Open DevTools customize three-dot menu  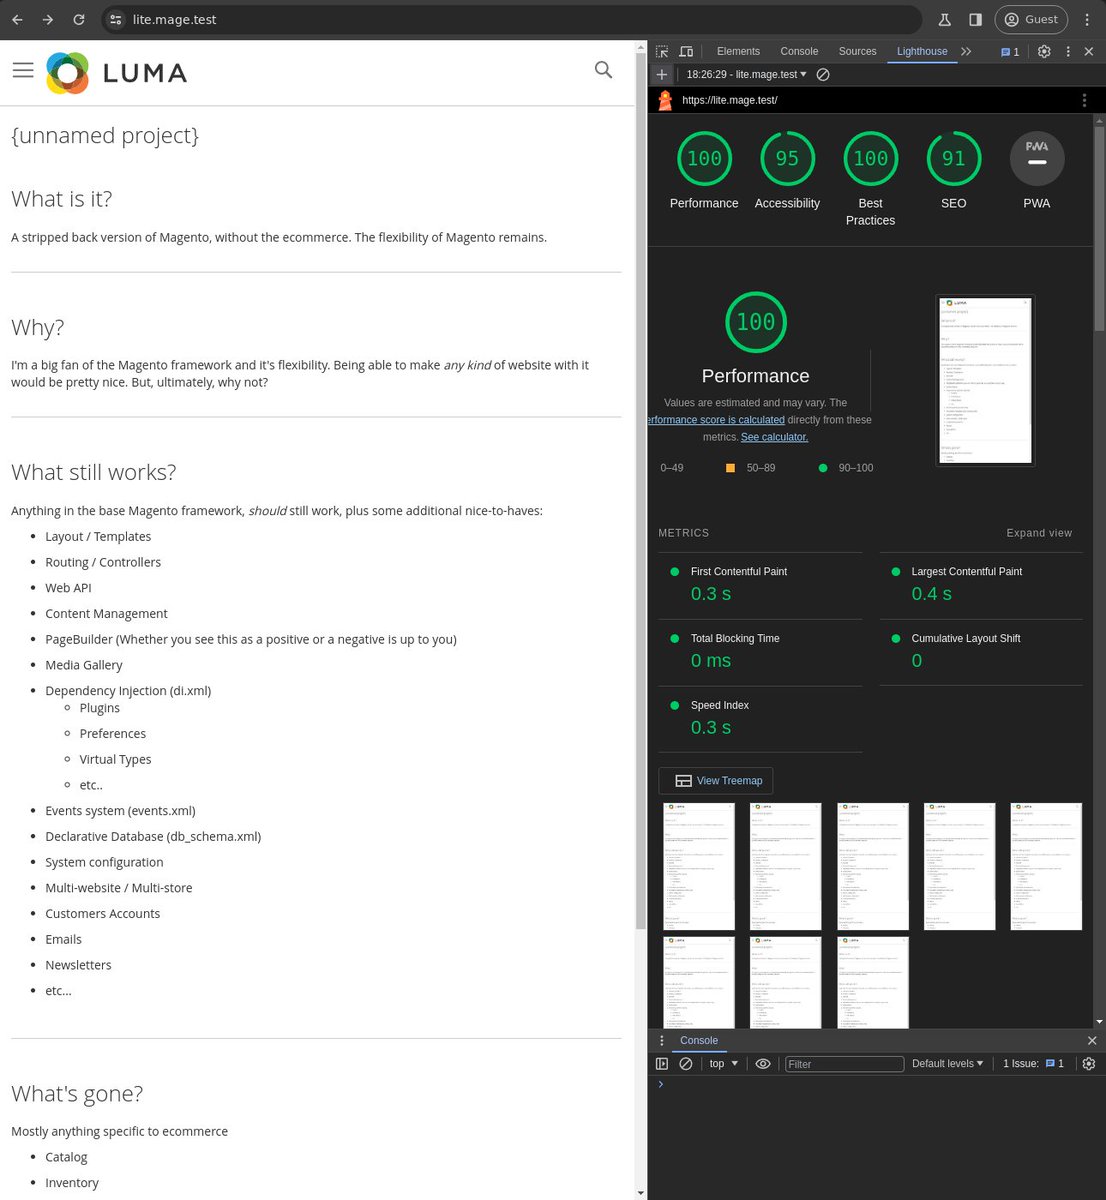(x=1068, y=51)
